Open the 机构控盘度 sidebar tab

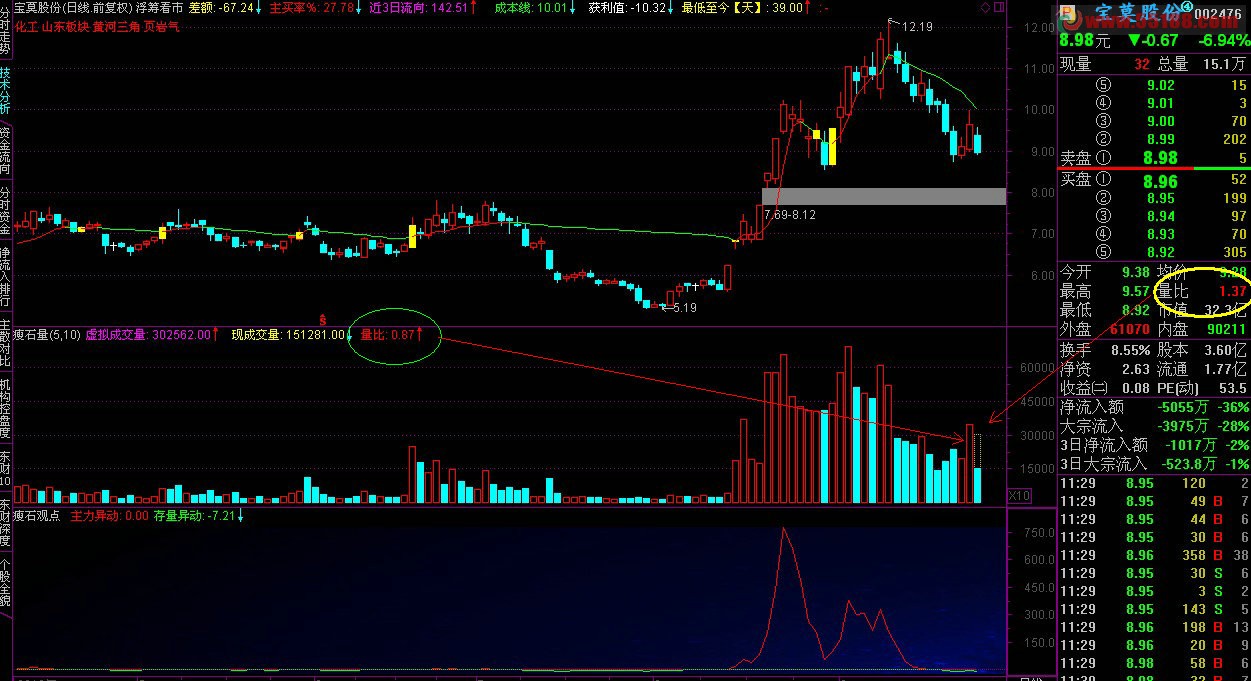pyautogui.click(x=5, y=410)
